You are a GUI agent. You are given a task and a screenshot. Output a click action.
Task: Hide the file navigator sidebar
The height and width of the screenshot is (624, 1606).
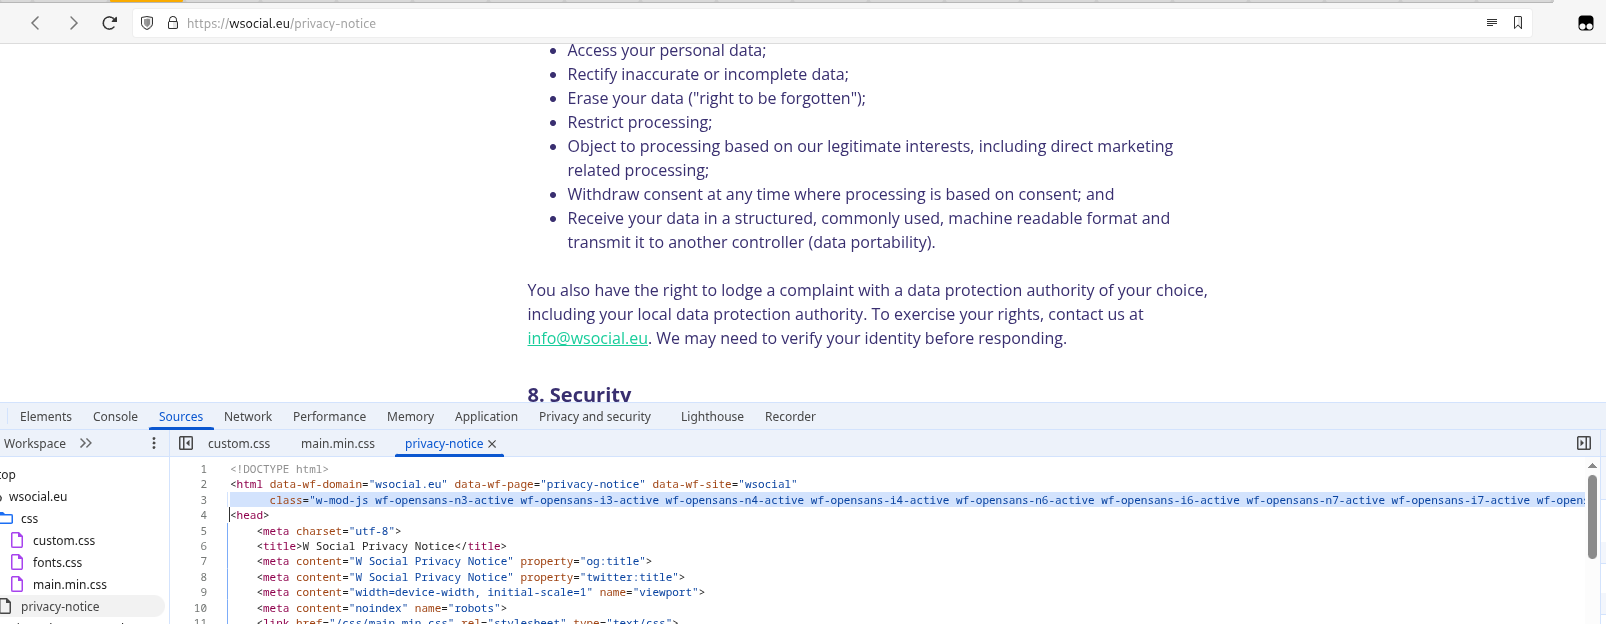click(x=186, y=443)
